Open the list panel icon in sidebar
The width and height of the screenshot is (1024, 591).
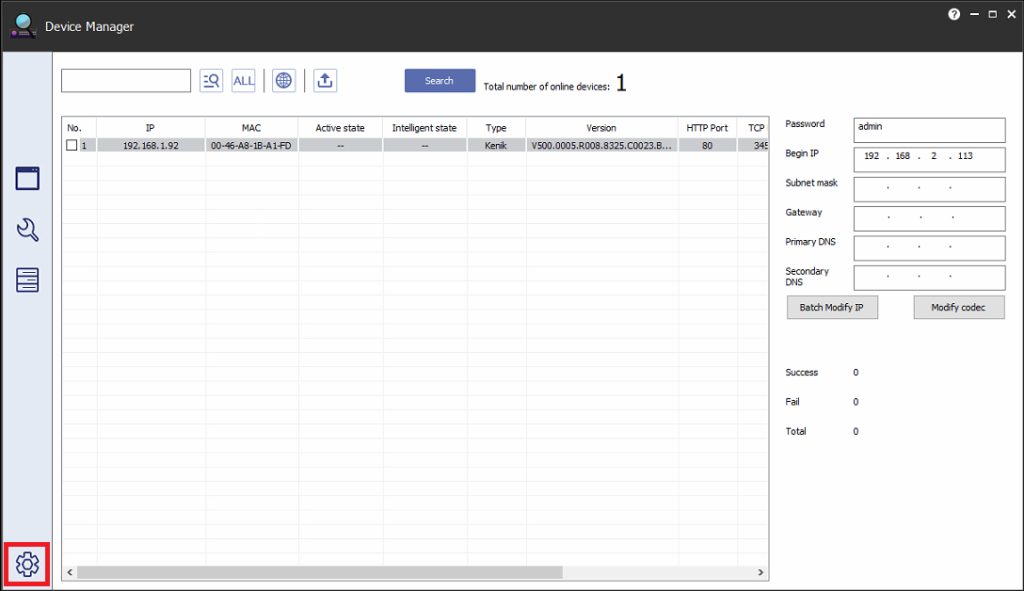[27, 280]
